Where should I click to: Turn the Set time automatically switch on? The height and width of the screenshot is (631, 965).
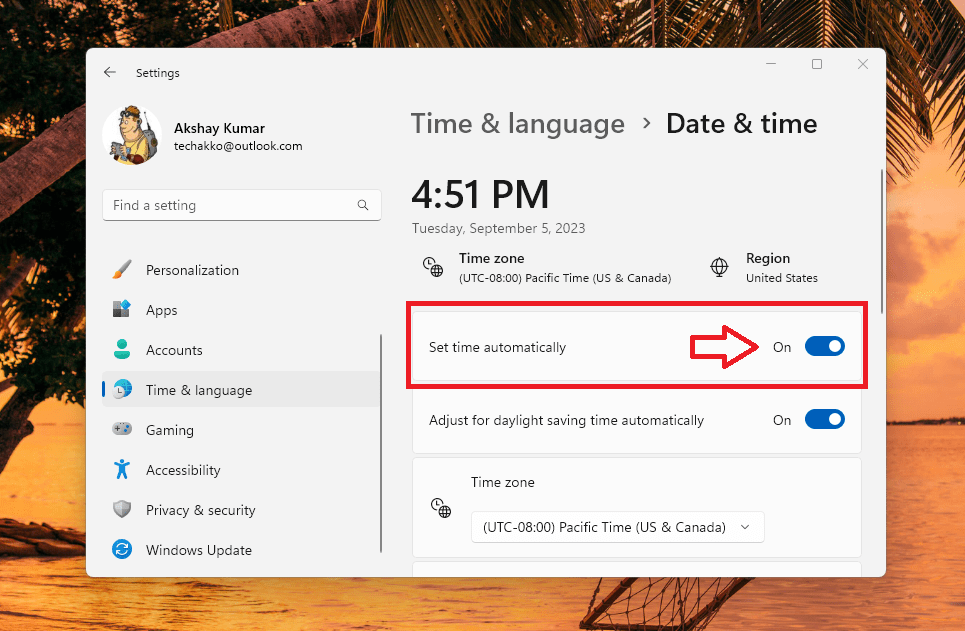point(824,346)
